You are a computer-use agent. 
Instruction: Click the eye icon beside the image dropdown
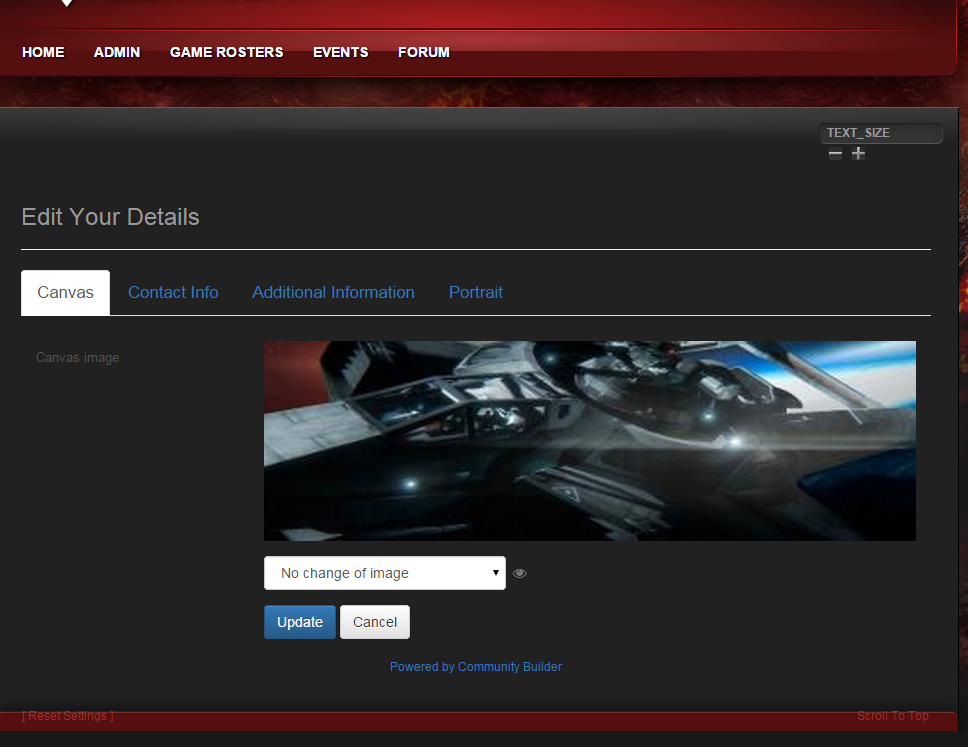[520, 574]
